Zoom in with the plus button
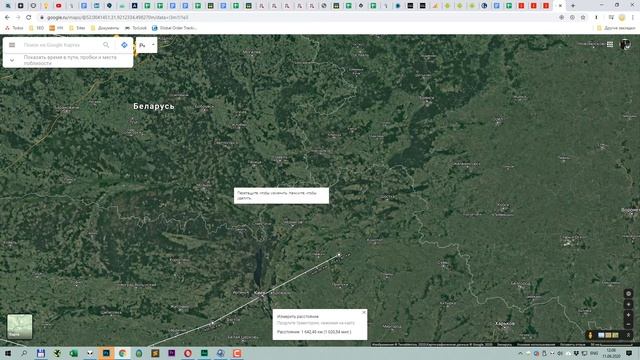Viewport: 640px width, 360px height. pos(629,315)
